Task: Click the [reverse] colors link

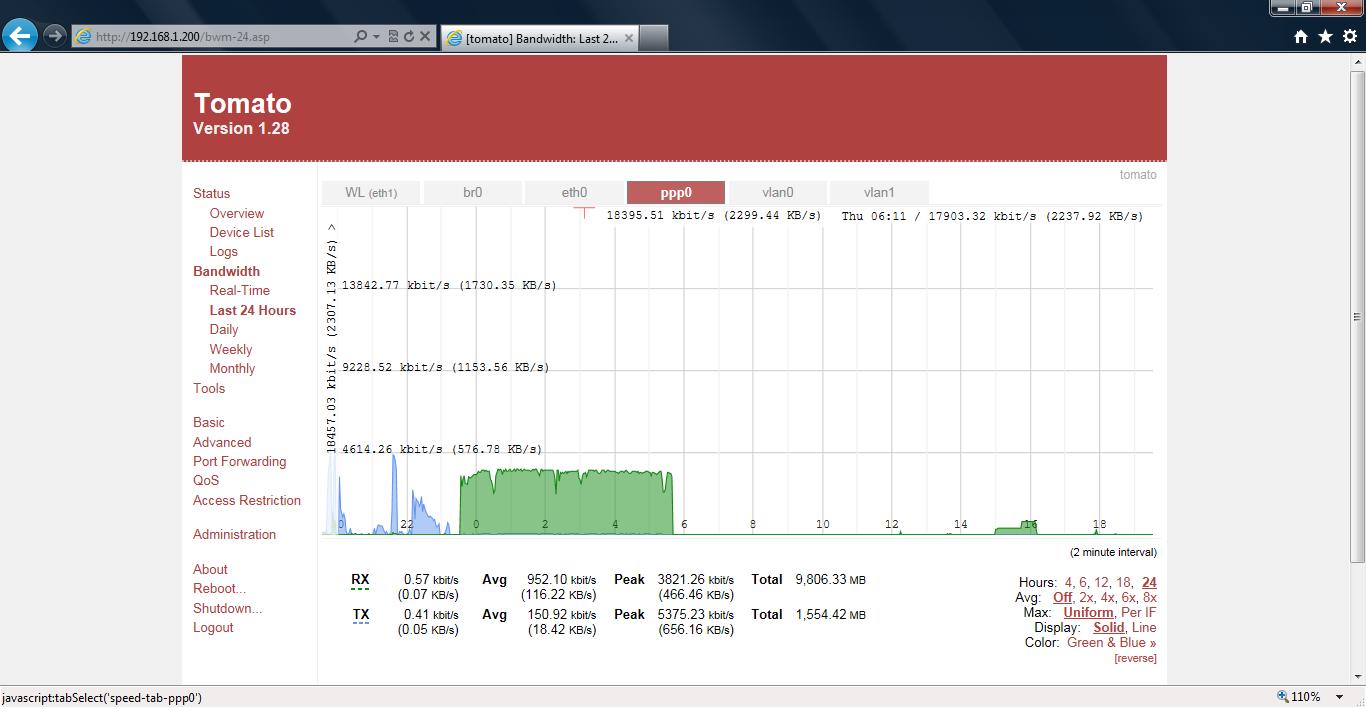Action: pyautogui.click(x=1135, y=658)
